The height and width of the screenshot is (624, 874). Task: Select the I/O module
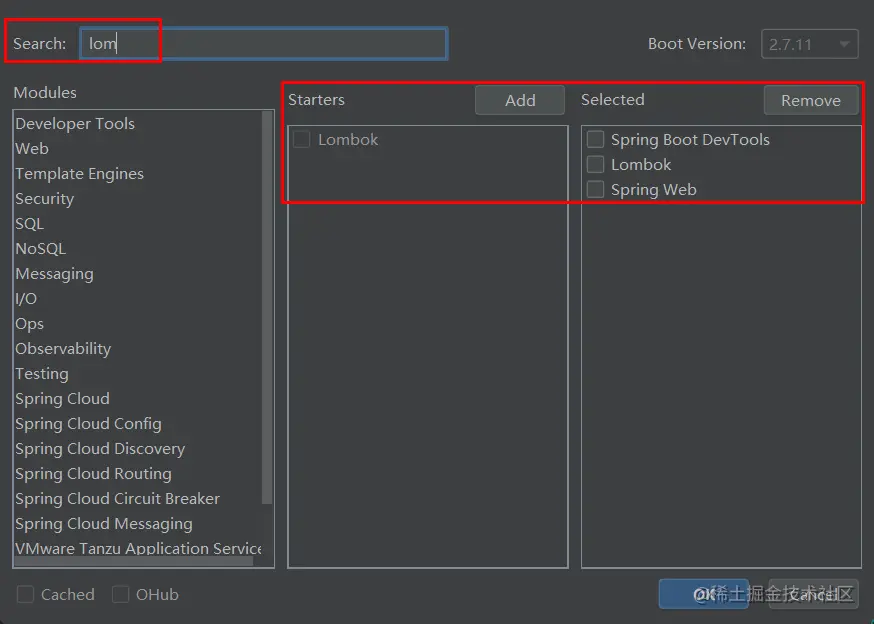(26, 299)
